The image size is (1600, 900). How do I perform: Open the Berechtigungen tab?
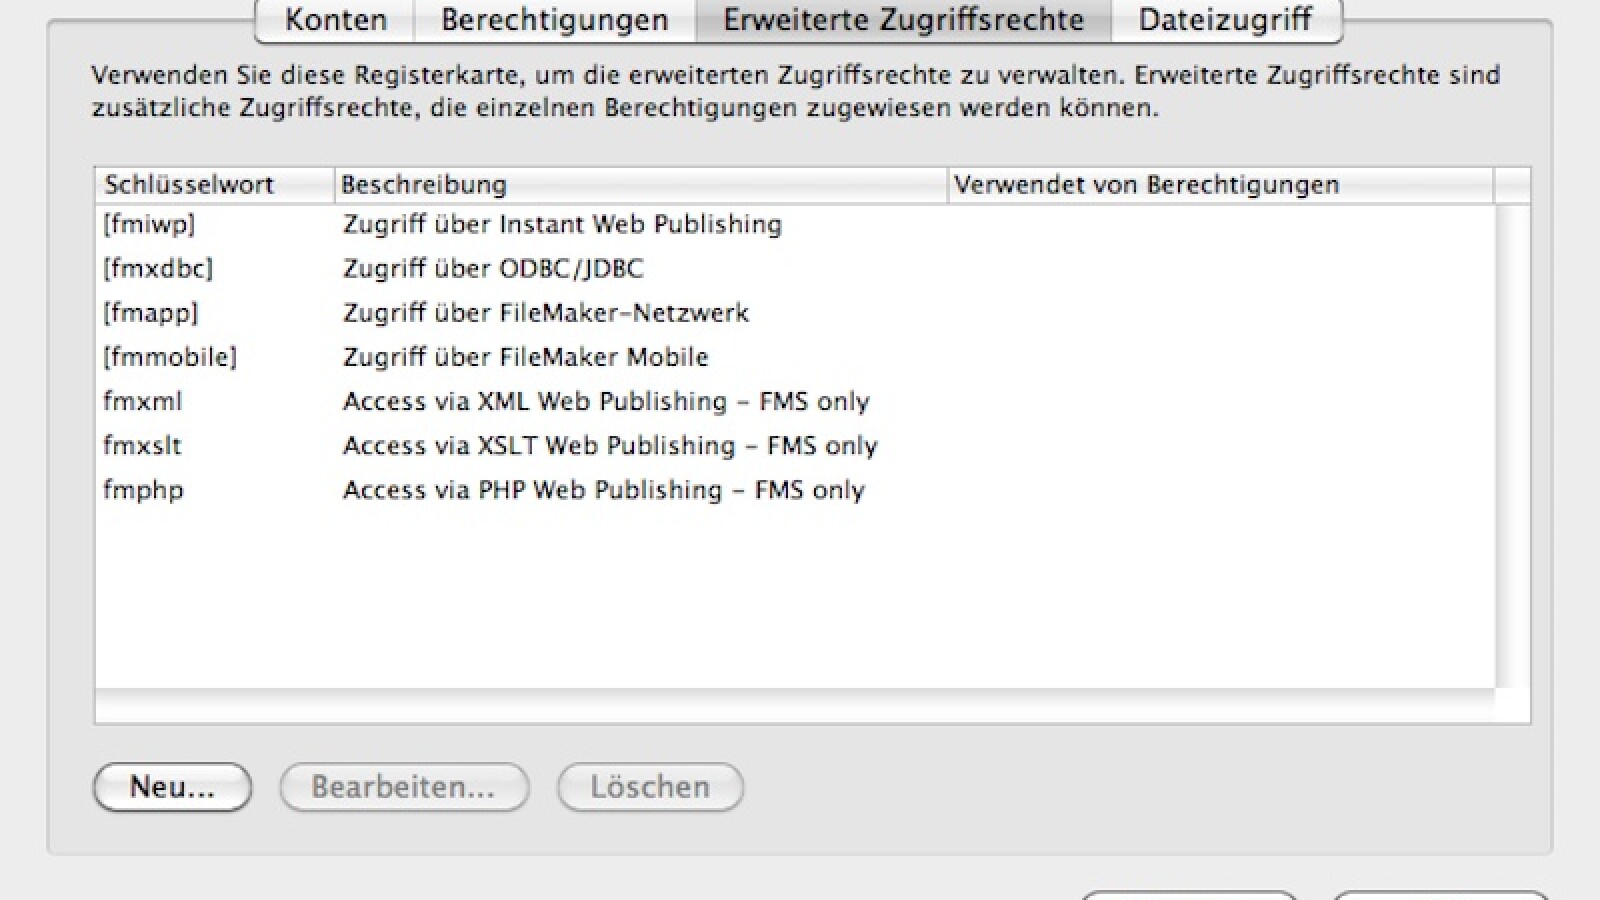click(554, 19)
